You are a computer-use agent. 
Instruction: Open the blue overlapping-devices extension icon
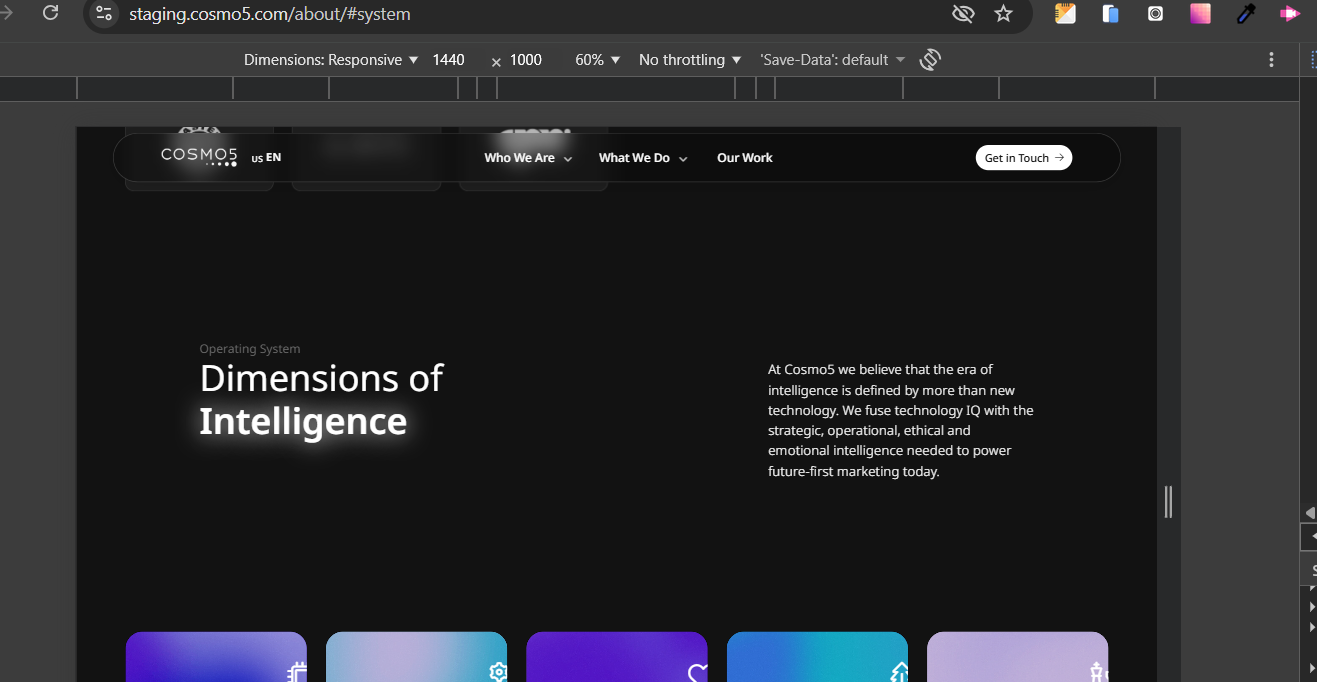[x=1111, y=14]
